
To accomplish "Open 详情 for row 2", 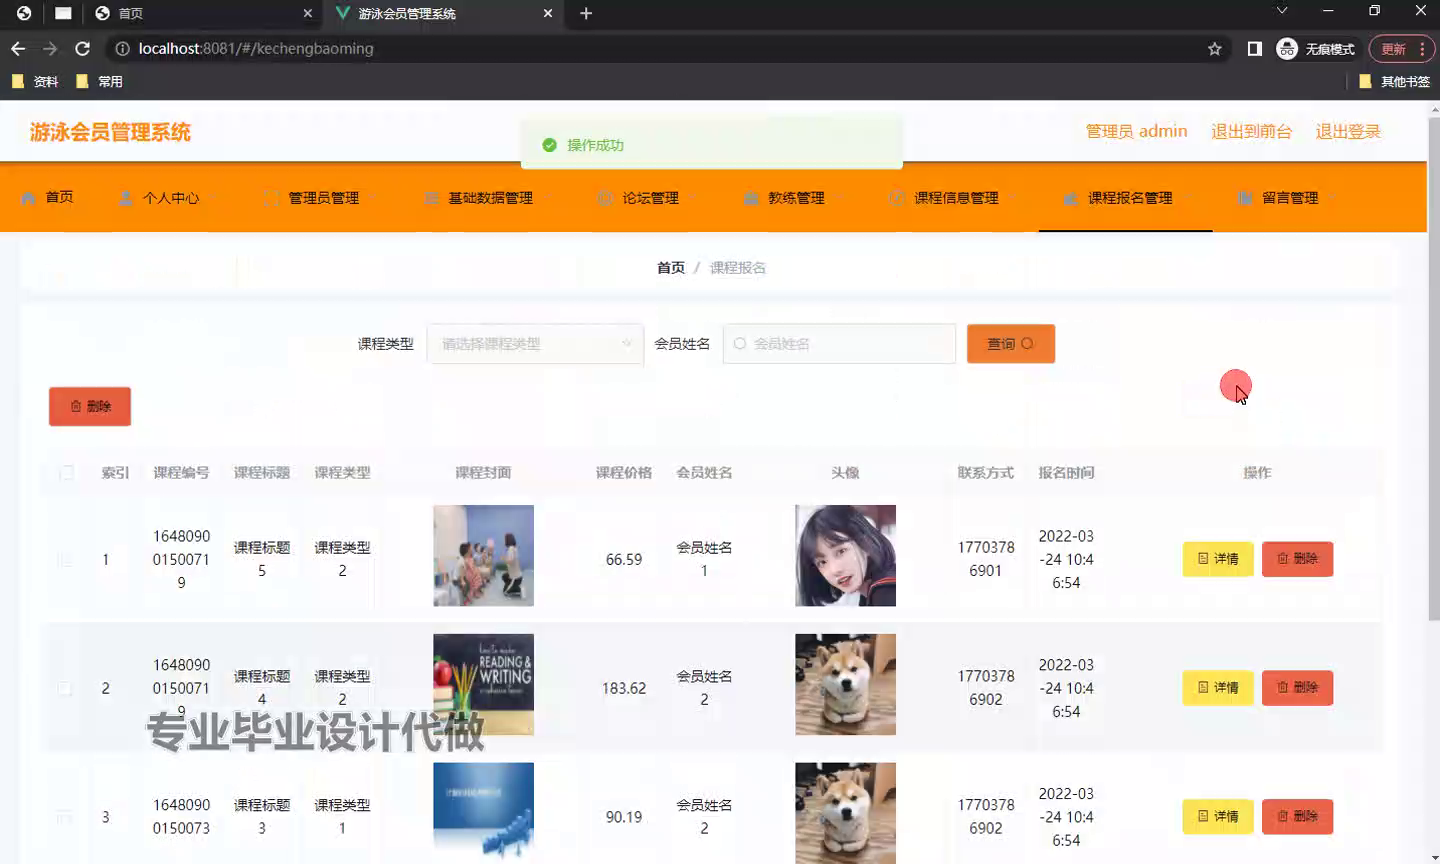I will pos(1218,688).
